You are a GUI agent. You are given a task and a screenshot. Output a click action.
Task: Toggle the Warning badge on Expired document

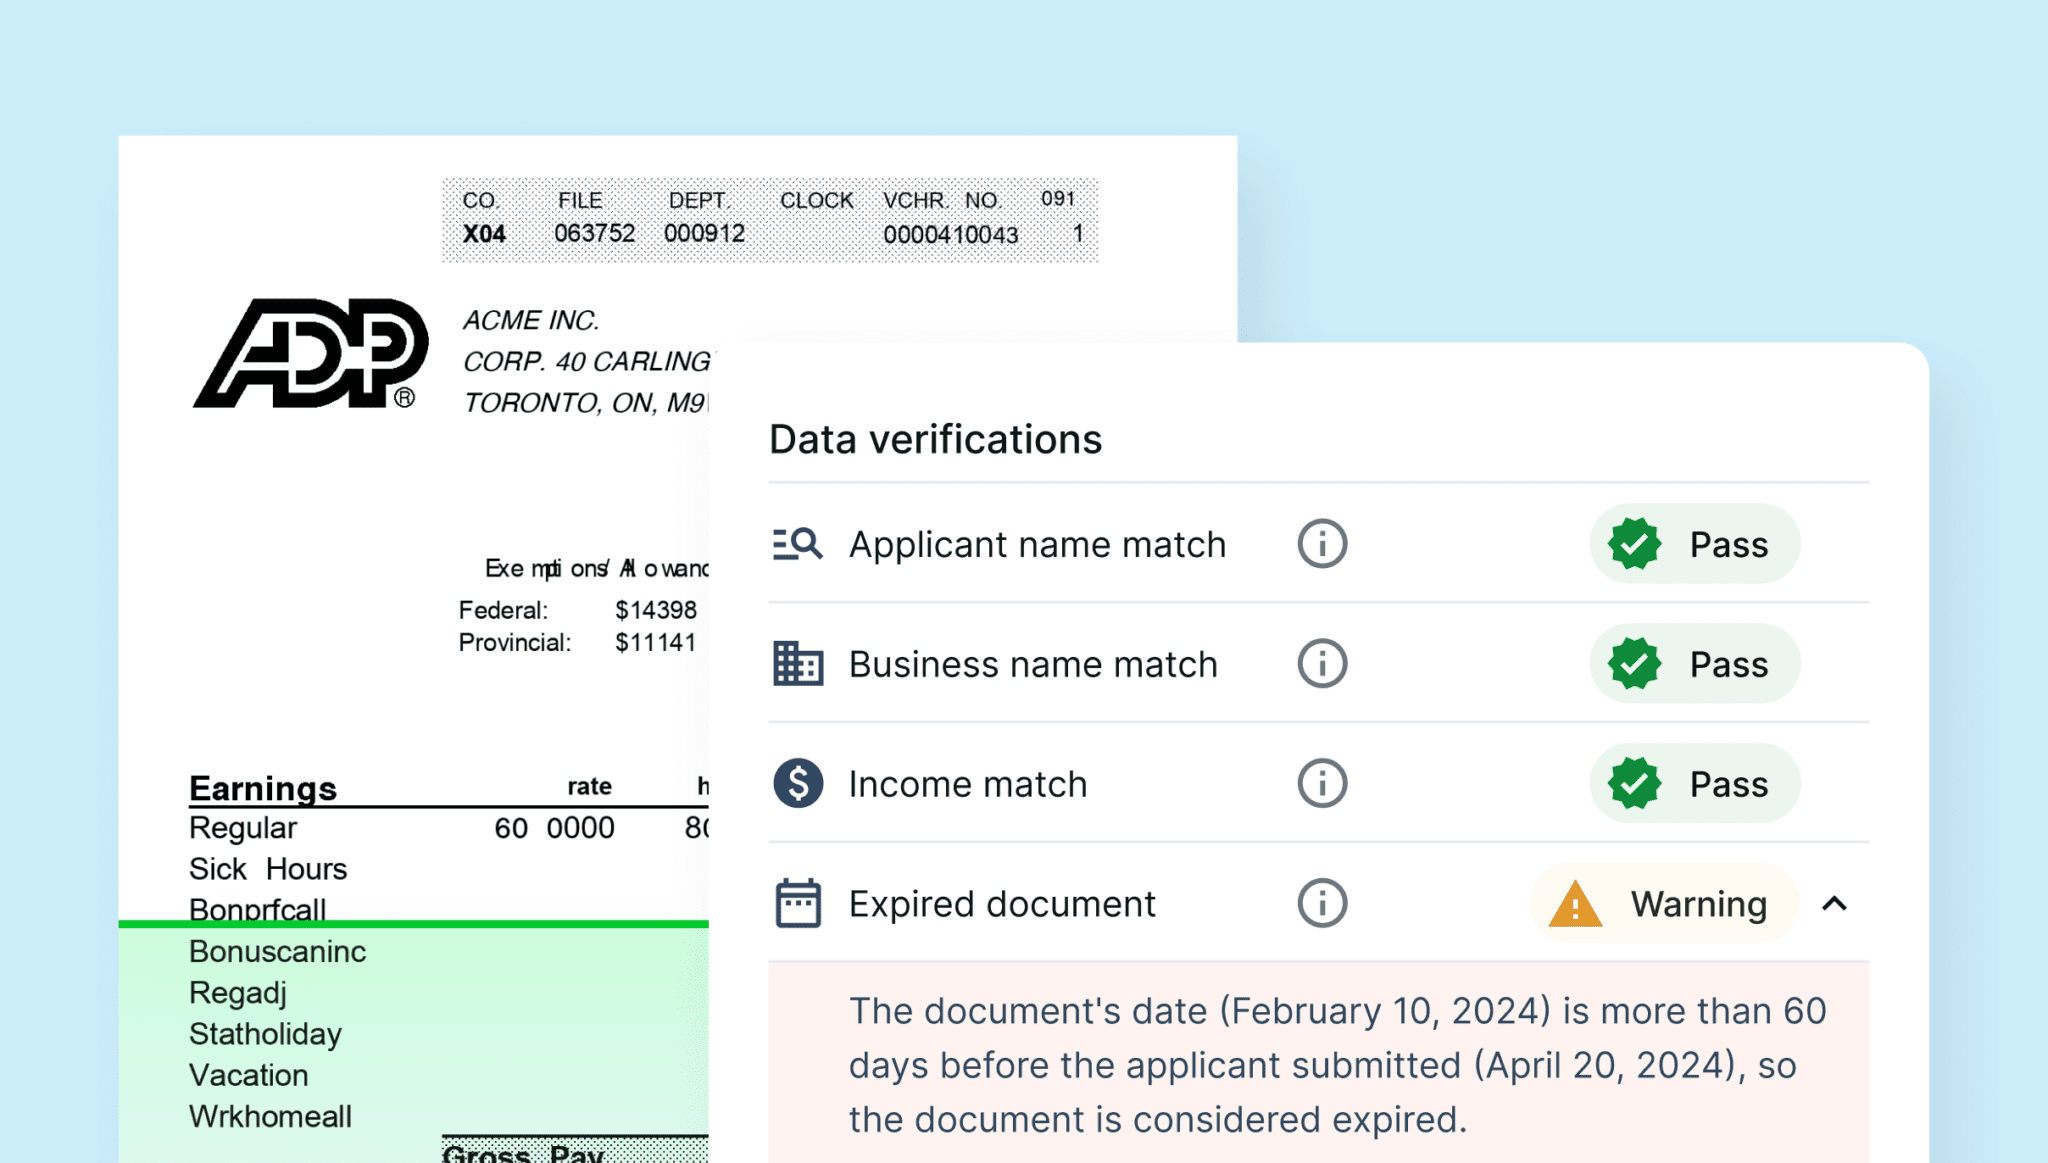(1663, 903)
